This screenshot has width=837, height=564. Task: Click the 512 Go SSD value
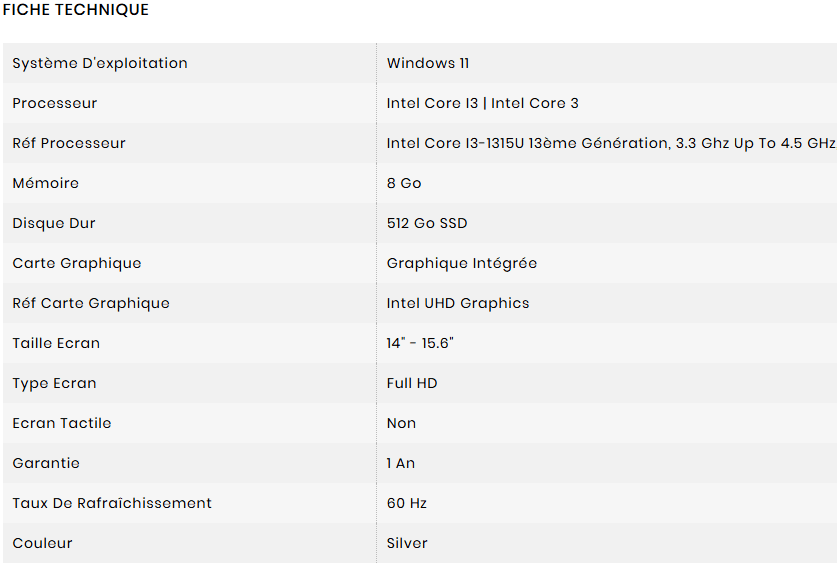427,223
